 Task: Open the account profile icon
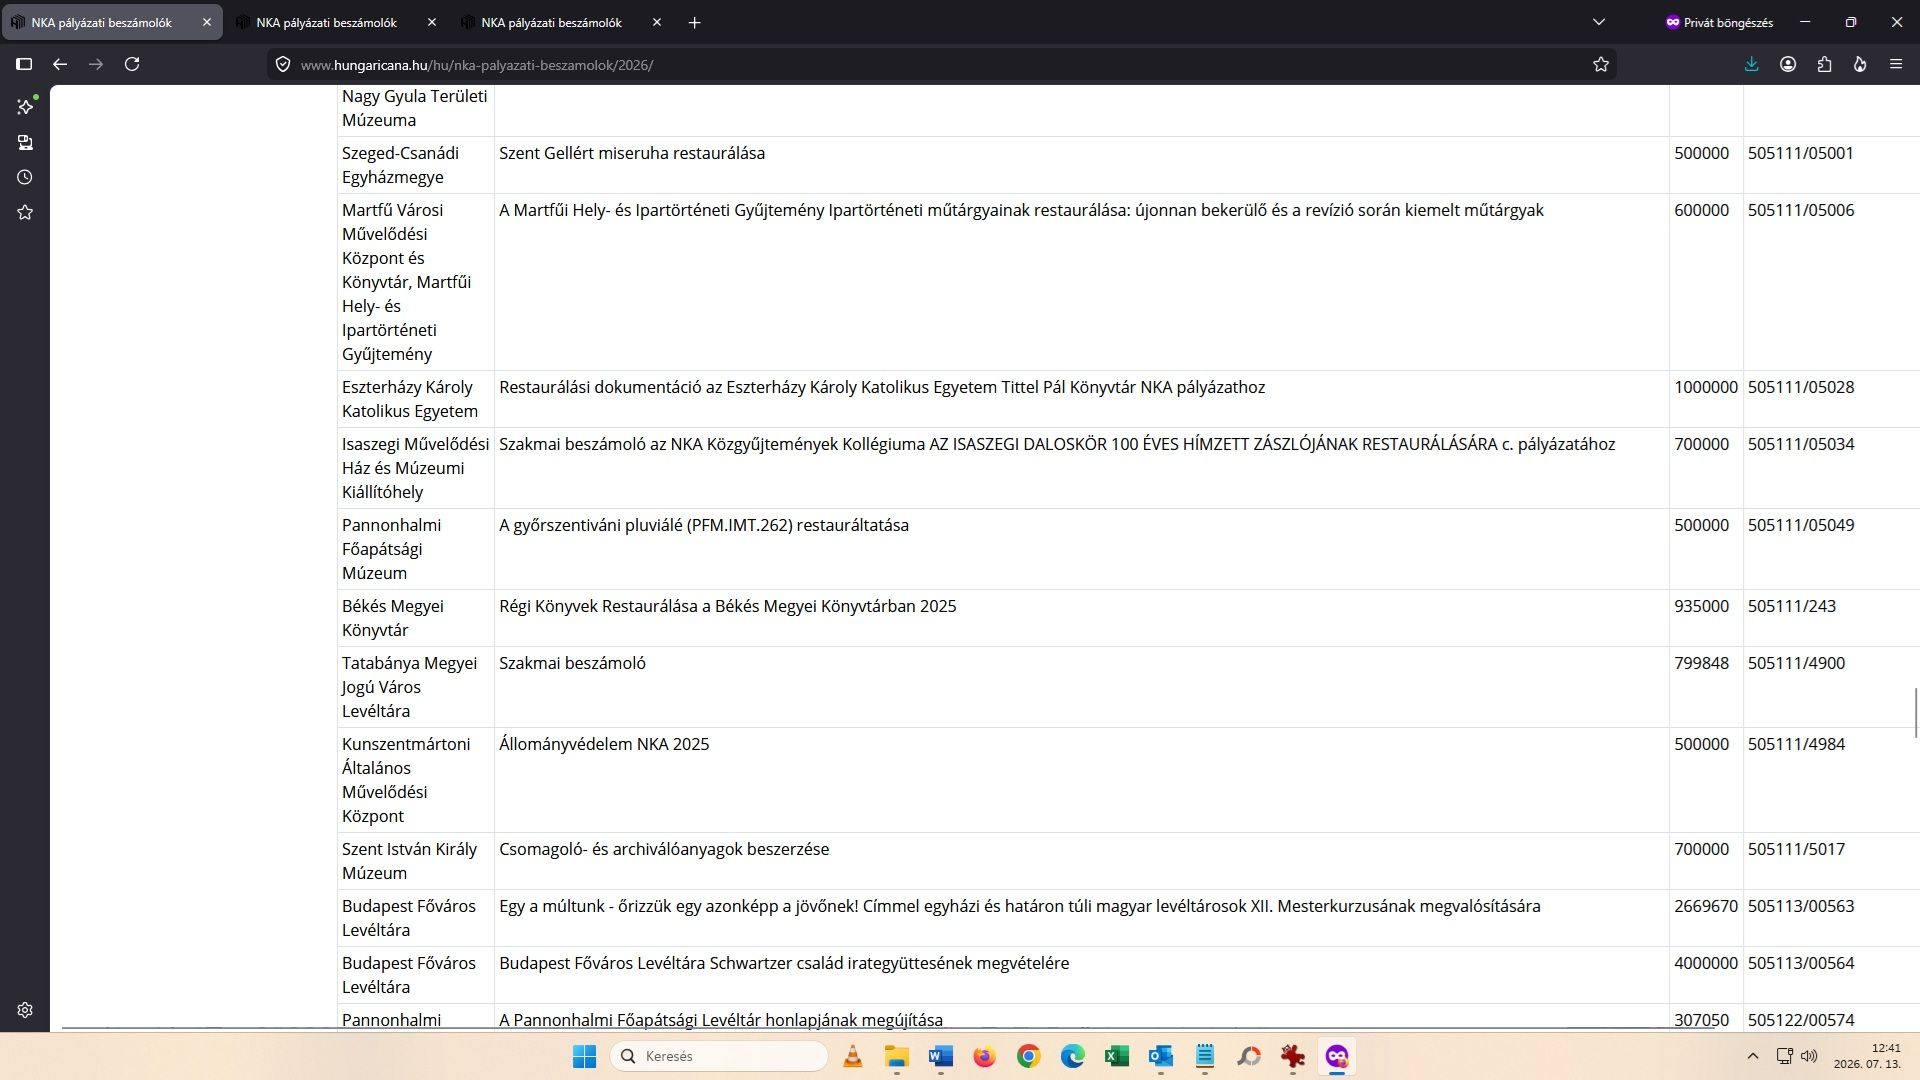(x=1788, y=64)
